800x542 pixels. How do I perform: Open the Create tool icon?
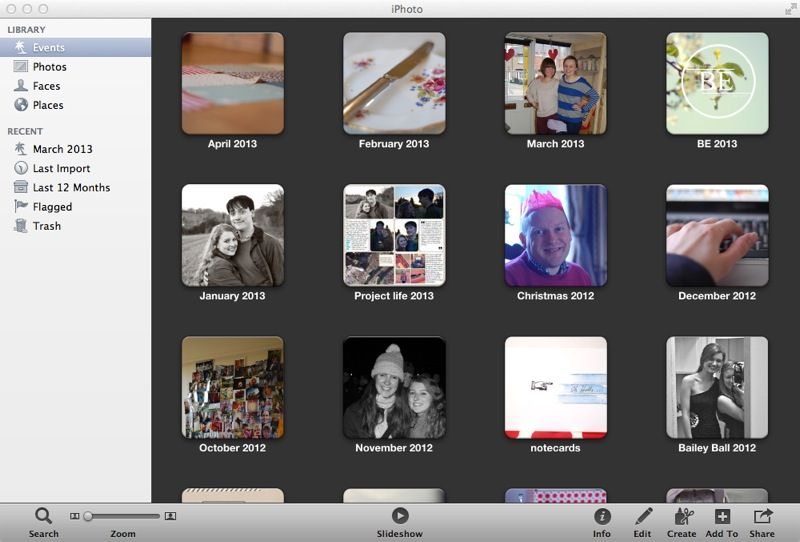point(683,516)
